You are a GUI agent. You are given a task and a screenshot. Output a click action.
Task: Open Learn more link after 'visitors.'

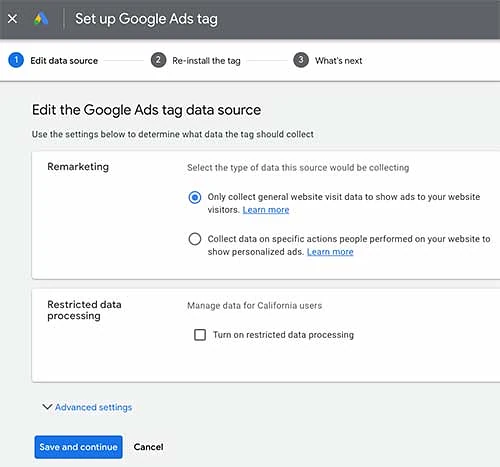click(x=266, y=210)
